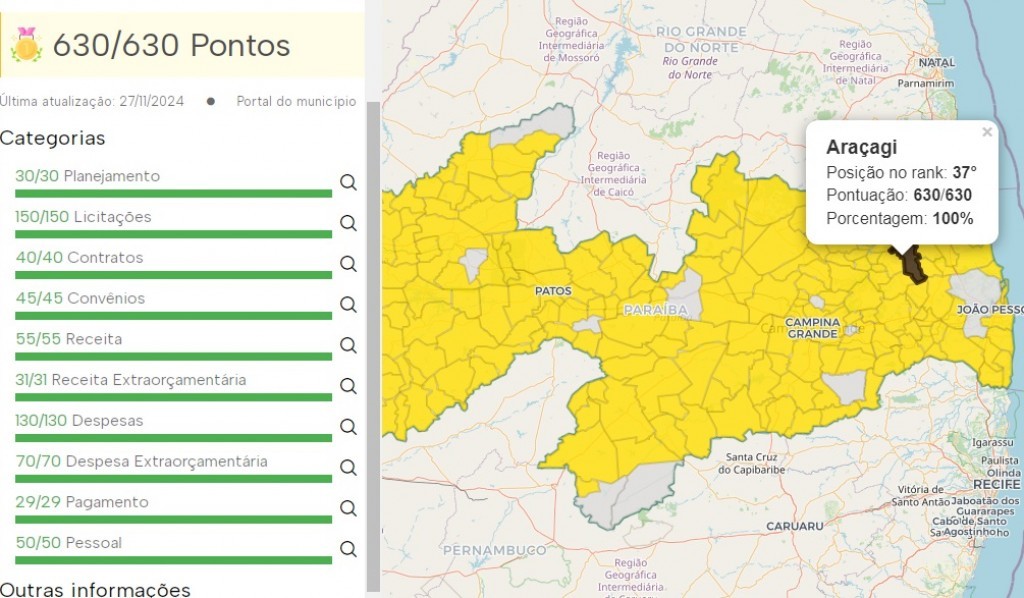Viewport: 1024px width, 598px height.
Task: Open Receita Extraorçamentária magnifier icon
Action: [x=348, y=386]
